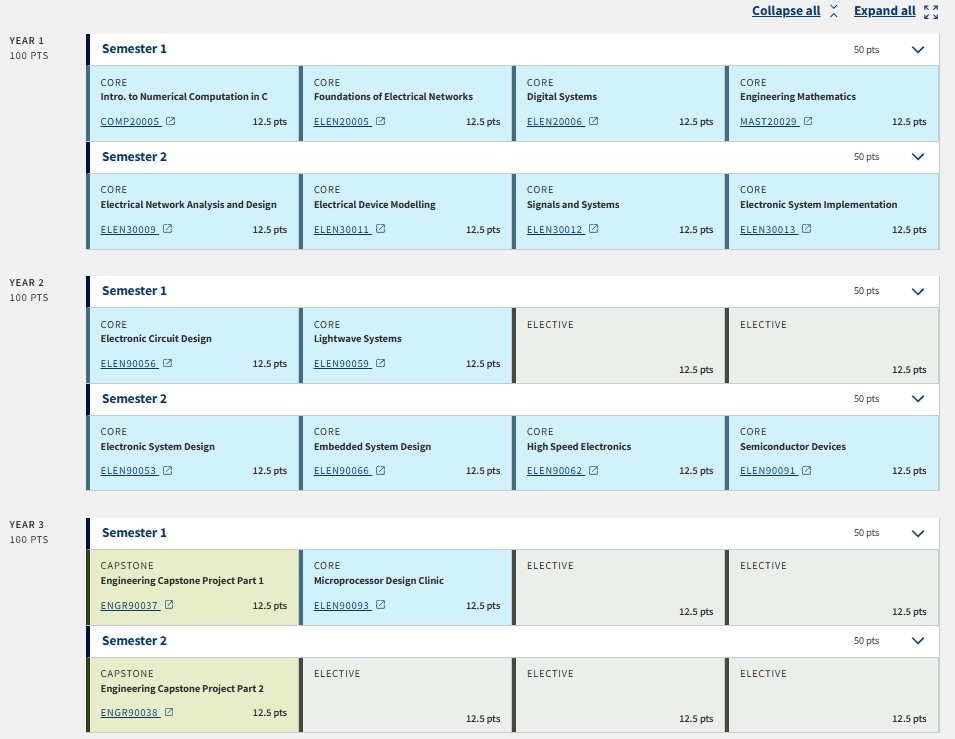
Task: Click external link icon next to ELEN20006
Action: tap(593, 122)
